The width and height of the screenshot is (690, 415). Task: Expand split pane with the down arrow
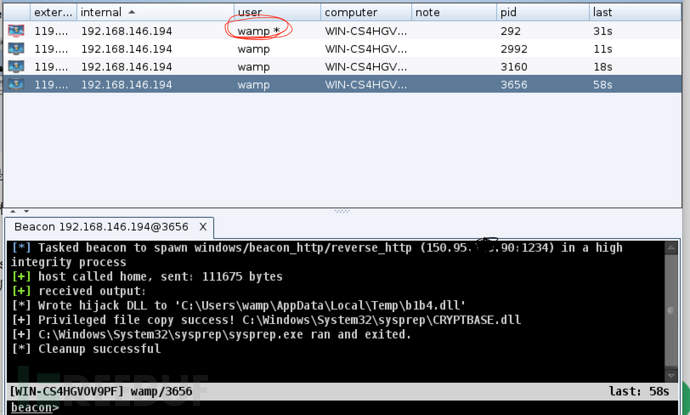click(x=26, y=212)
